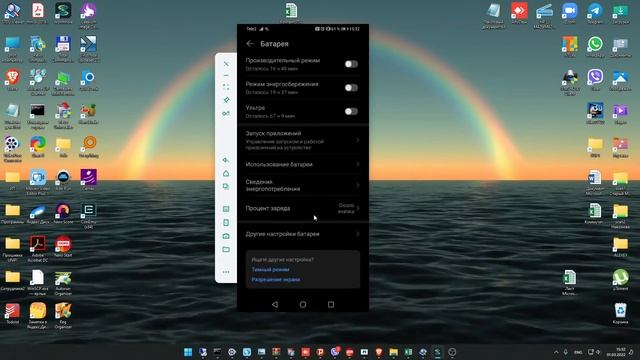Open Viber from the taskbar
Image resolution: width=640 pixels, height=360 pixels.
335,352
